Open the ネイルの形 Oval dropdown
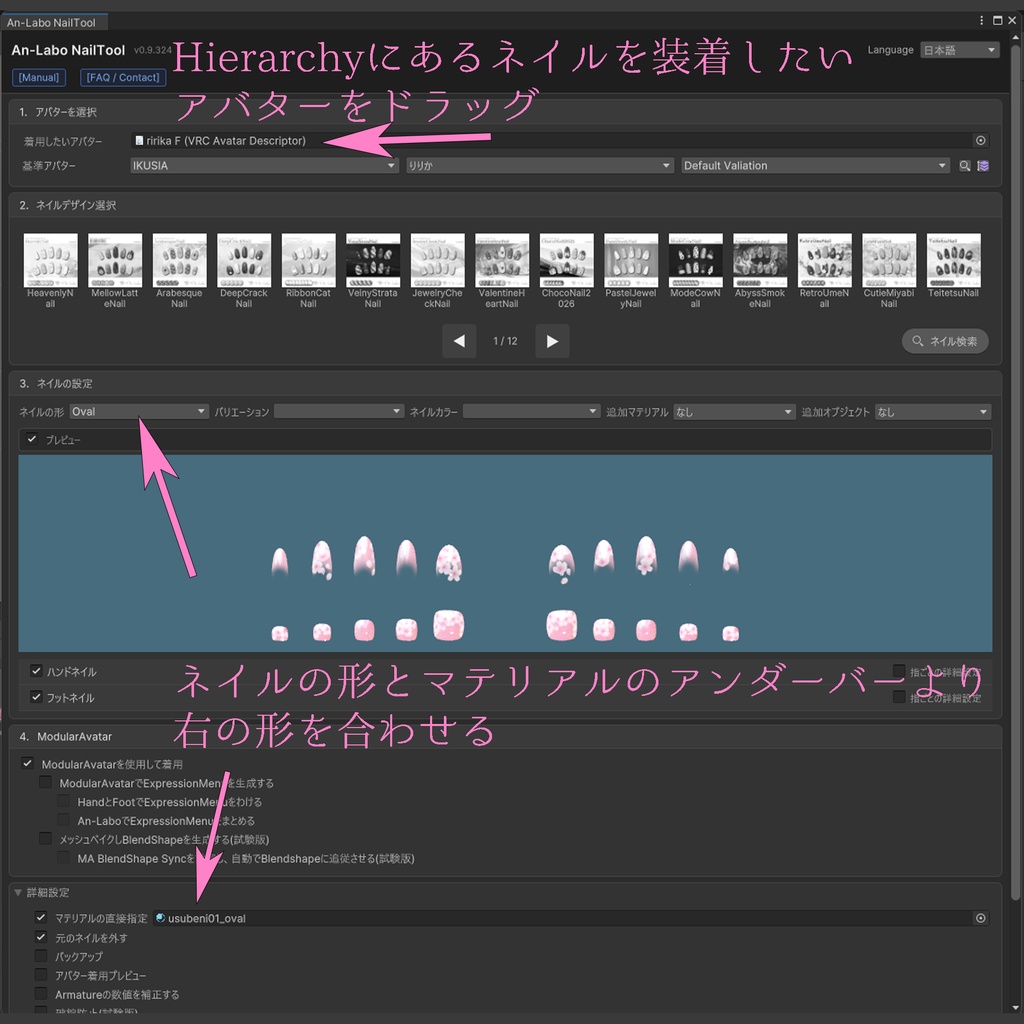The width and height of the screenshot is (1024, 1024). (138, 411)
